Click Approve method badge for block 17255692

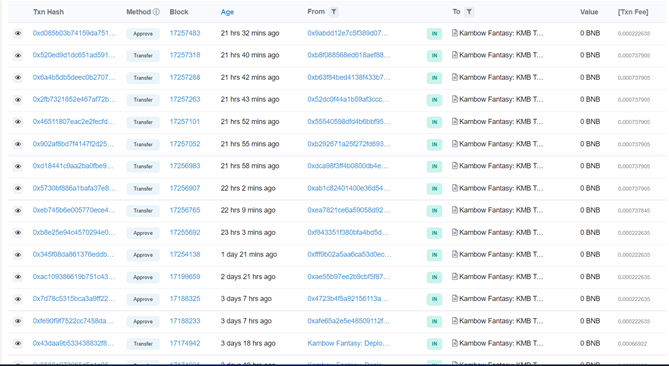click(x=143, y=233)
